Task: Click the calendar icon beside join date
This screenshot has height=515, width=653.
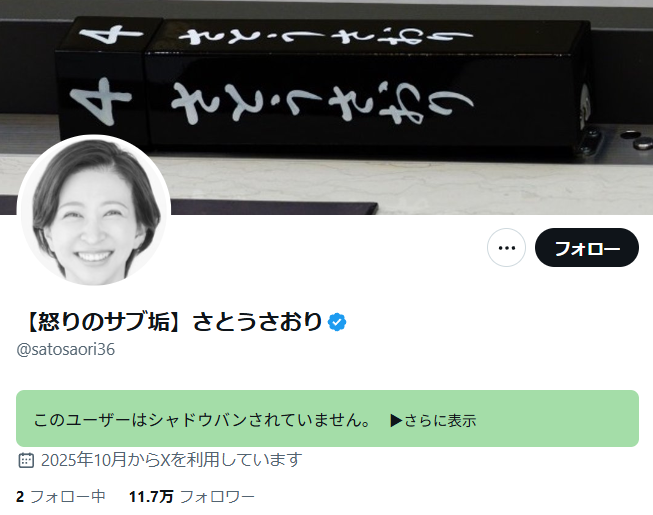Action: pyautogui.click(x=26, y=460)
